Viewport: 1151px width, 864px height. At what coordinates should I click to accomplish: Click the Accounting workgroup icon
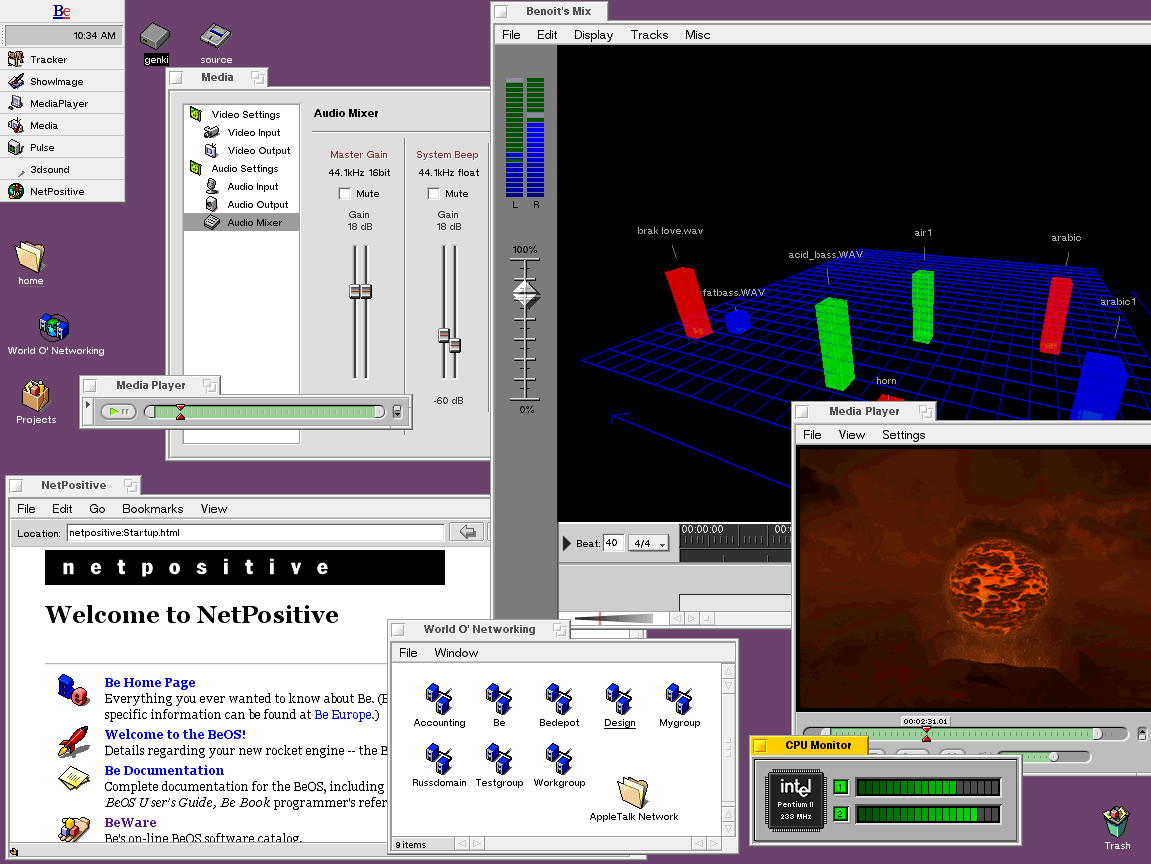coord(439,699)
